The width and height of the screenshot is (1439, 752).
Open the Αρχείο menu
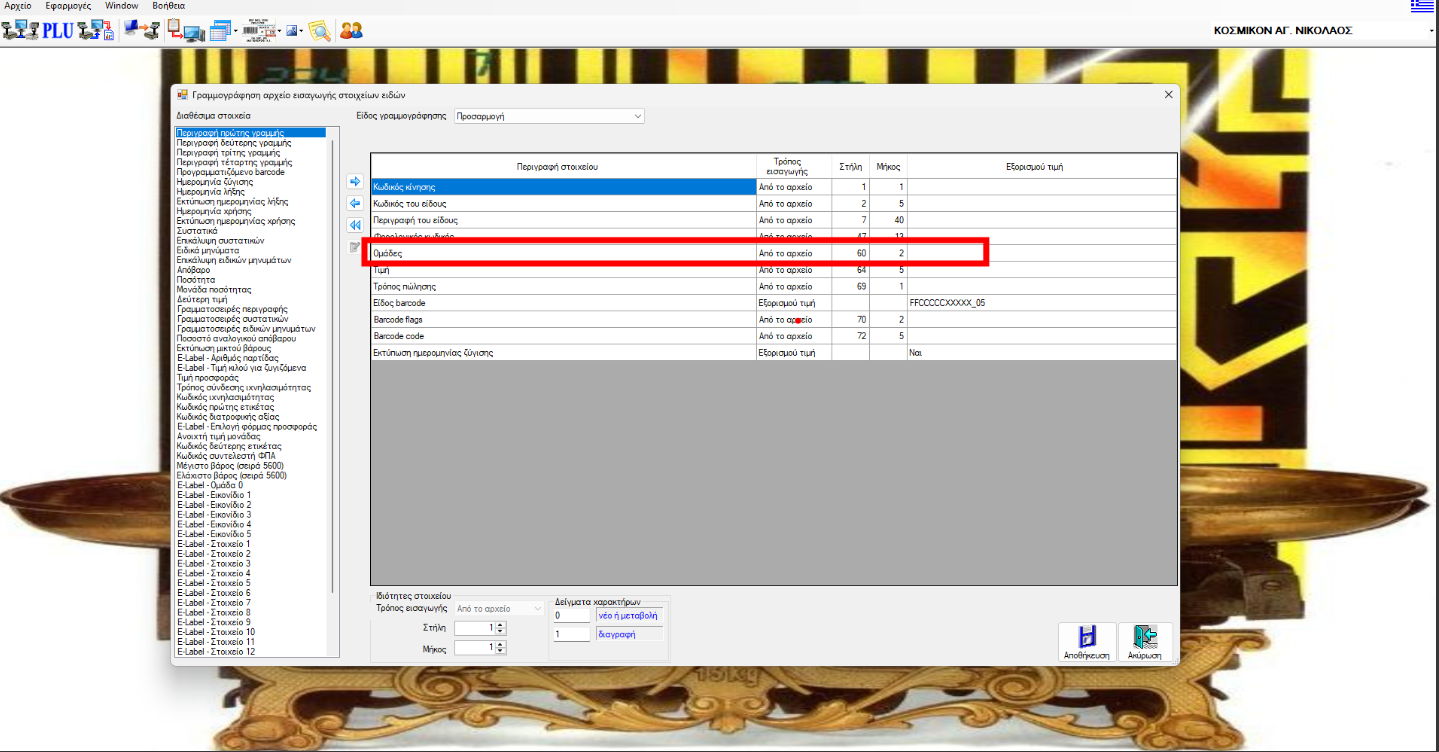pyautogui.click(x=19, y=6)
